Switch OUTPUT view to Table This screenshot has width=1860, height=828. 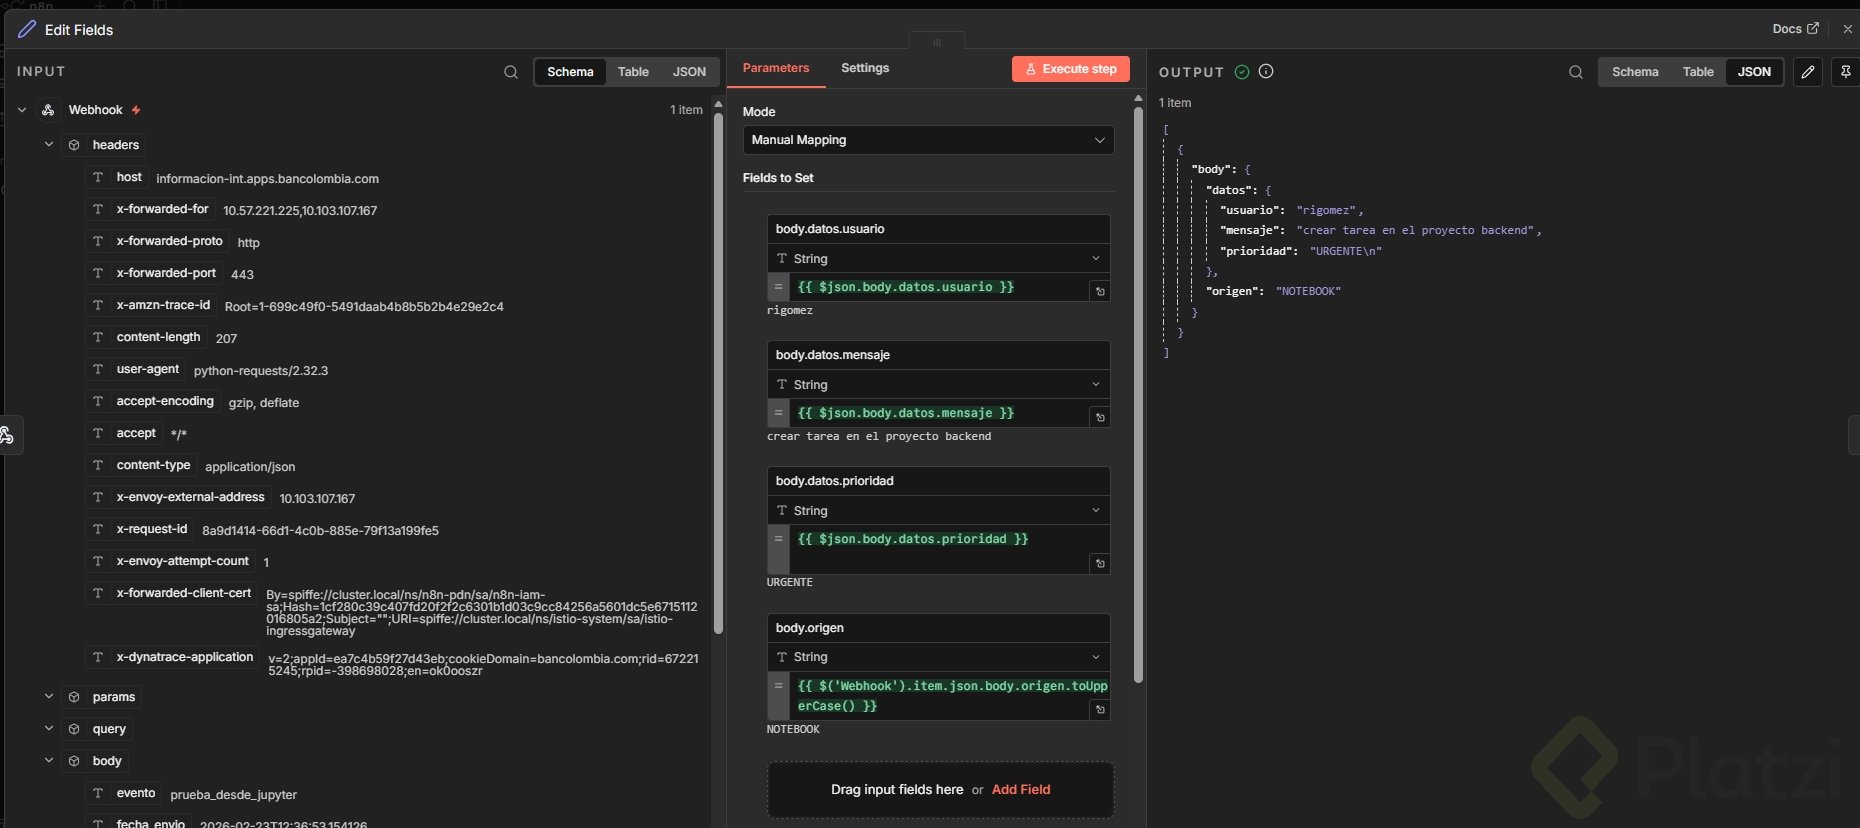point(1698,72)
